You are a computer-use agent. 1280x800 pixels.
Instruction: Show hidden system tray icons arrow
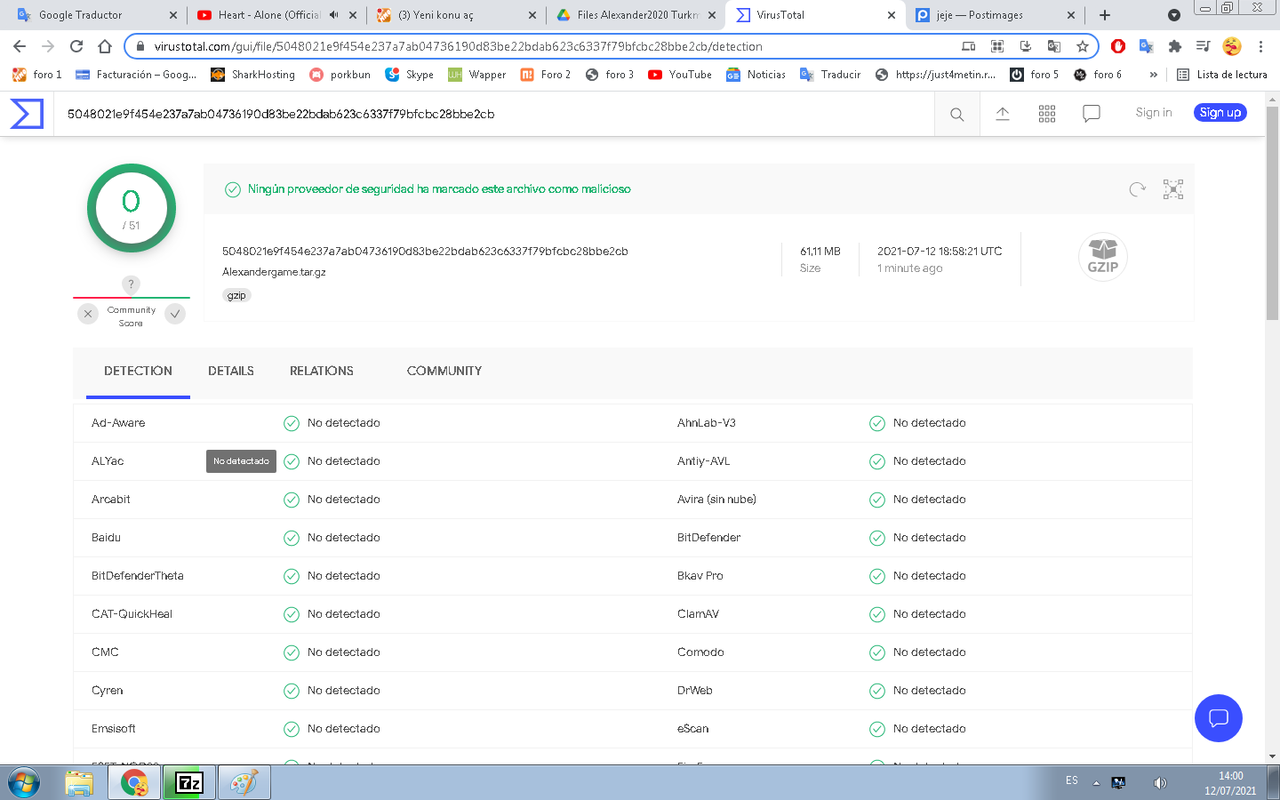(x=1096, y=782)
